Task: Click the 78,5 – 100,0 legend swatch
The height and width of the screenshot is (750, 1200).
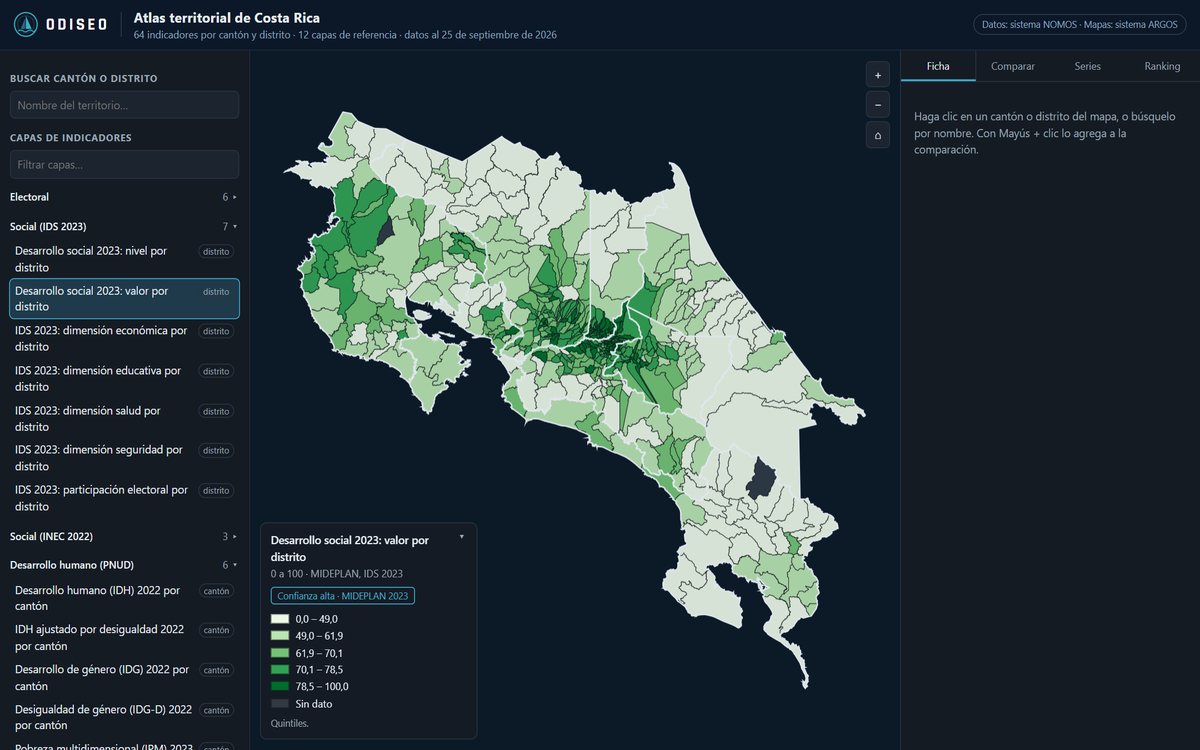Action: pyautogui.click(x=279, y=687)
